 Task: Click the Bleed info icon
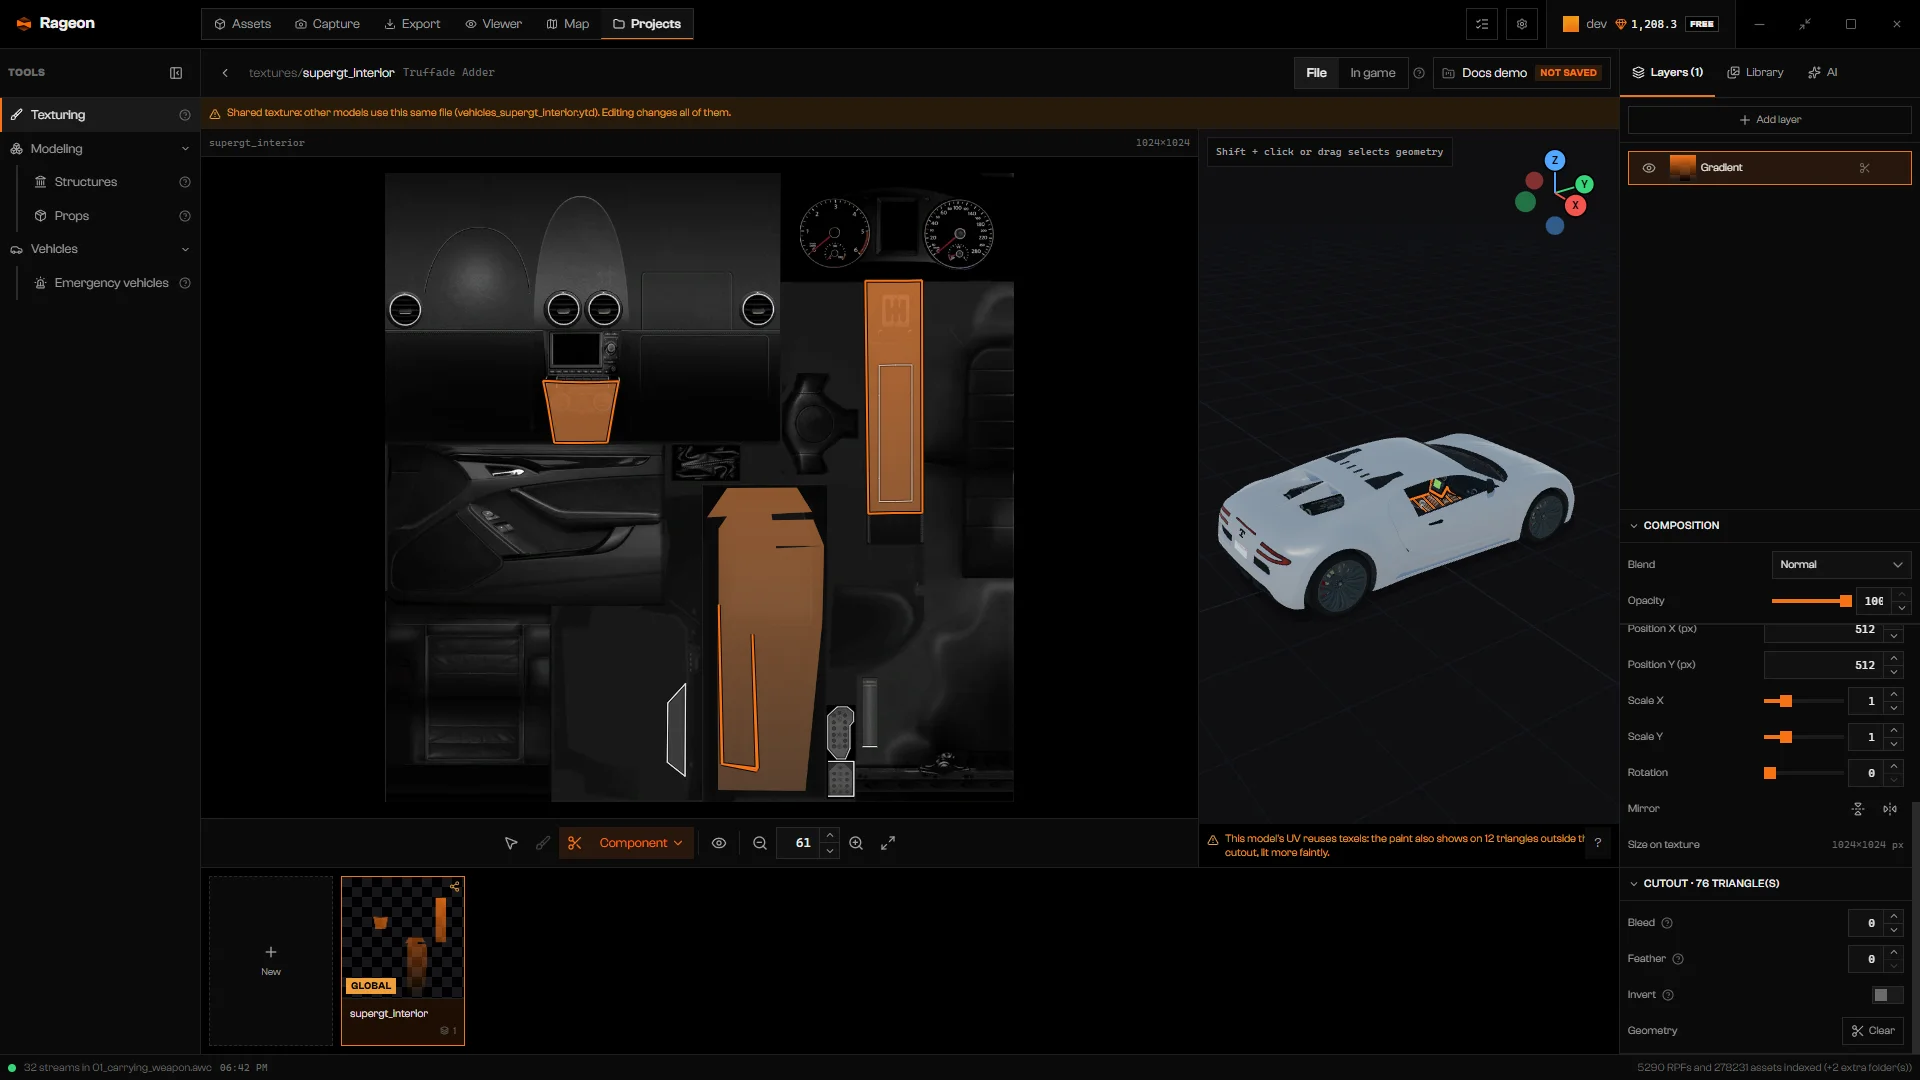[1667, 923]
